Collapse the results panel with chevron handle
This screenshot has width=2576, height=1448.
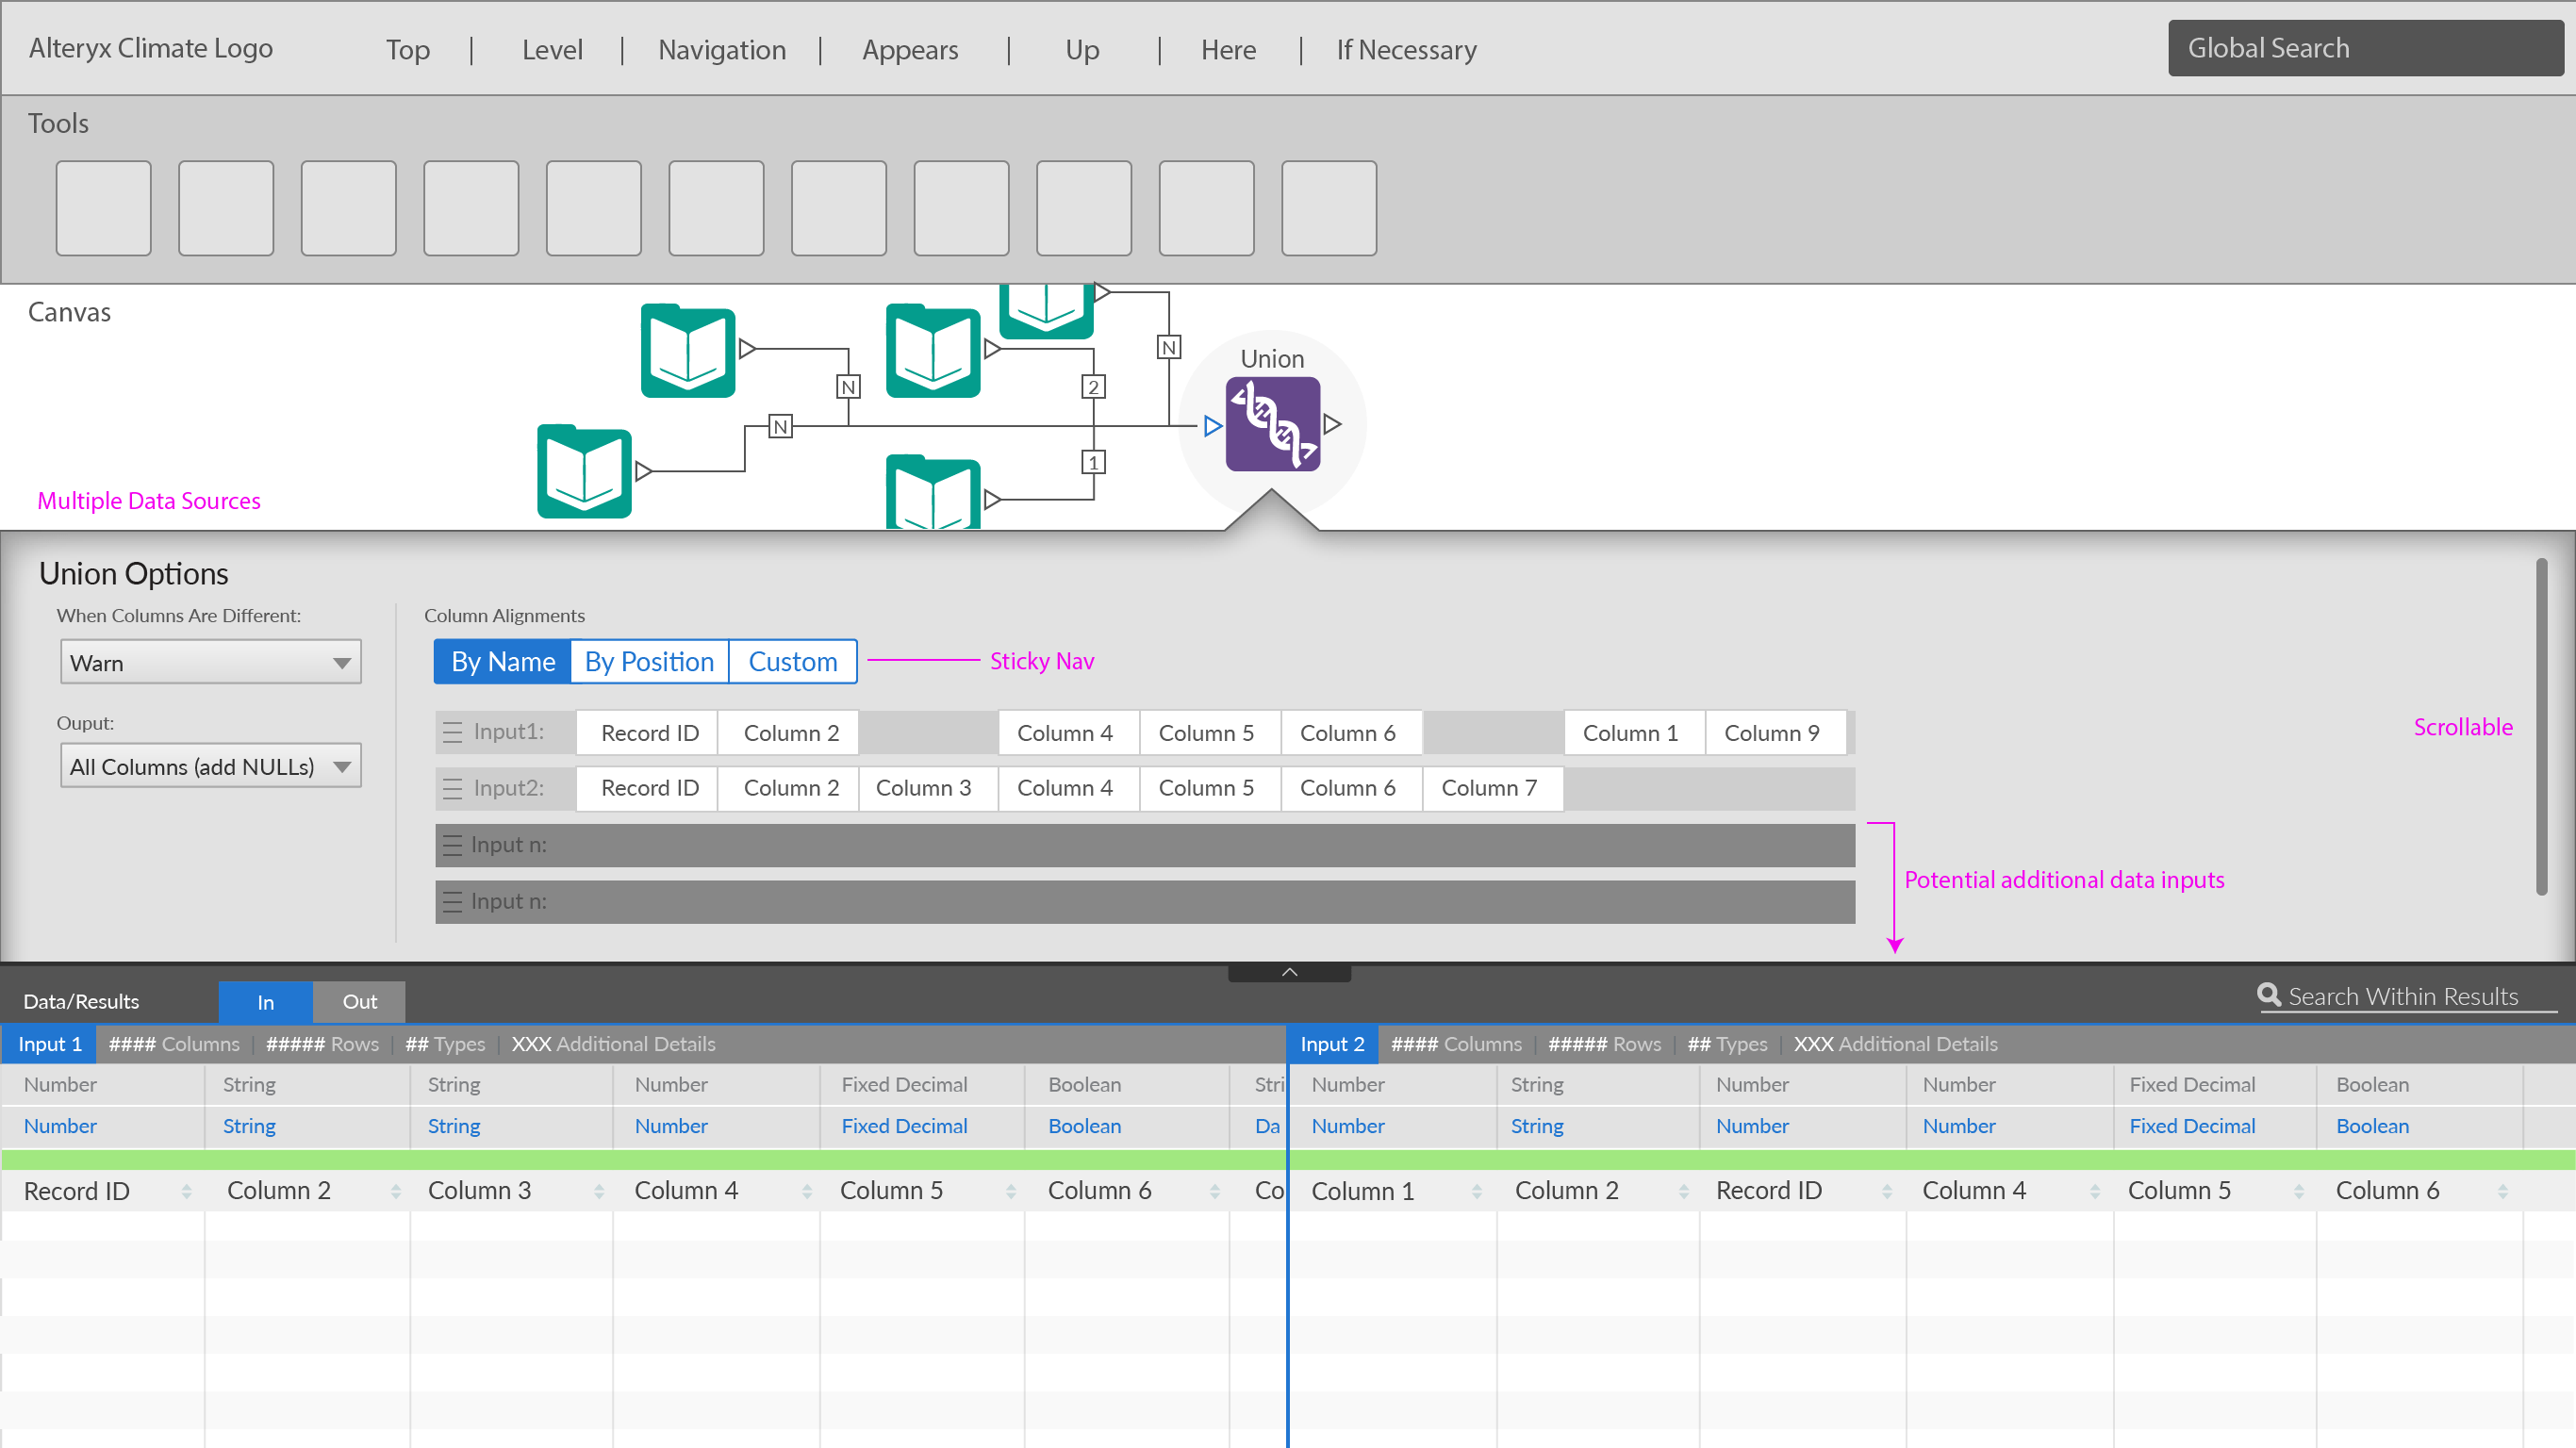click(x=1289, y=972)
